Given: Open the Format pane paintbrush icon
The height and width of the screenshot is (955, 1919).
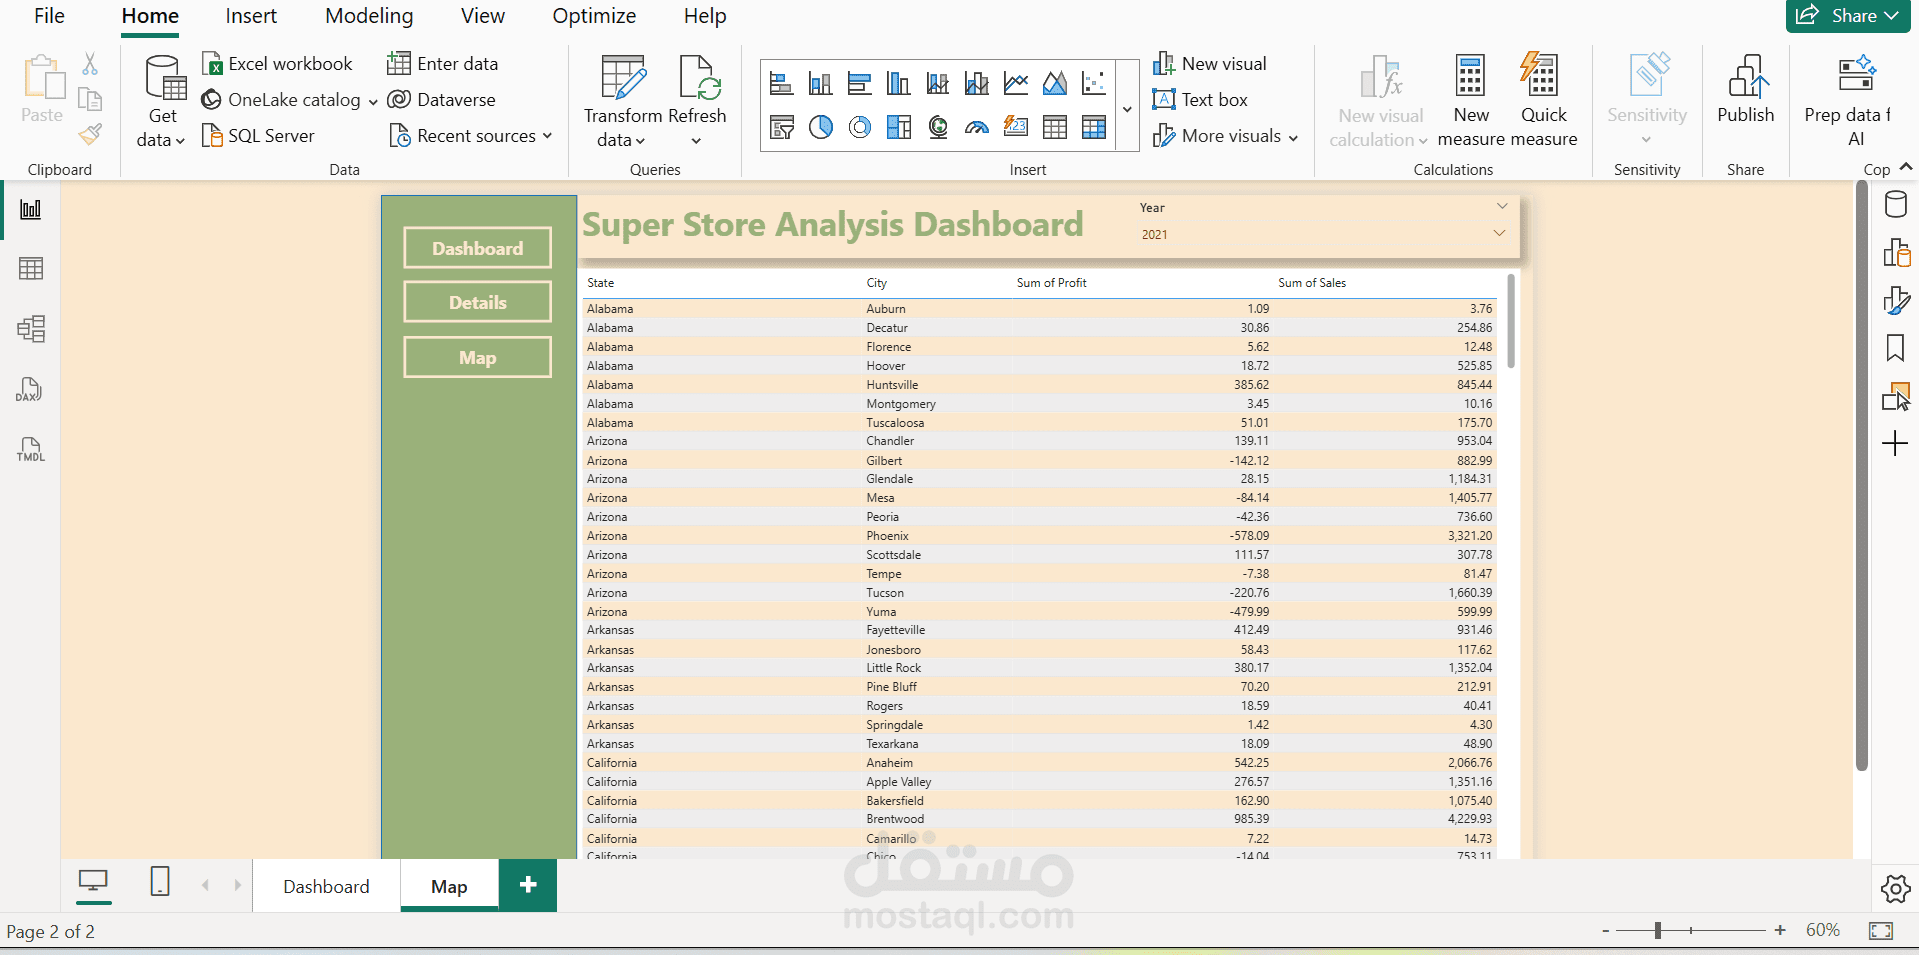Looking at the screenshot, I should point(1895,300).
